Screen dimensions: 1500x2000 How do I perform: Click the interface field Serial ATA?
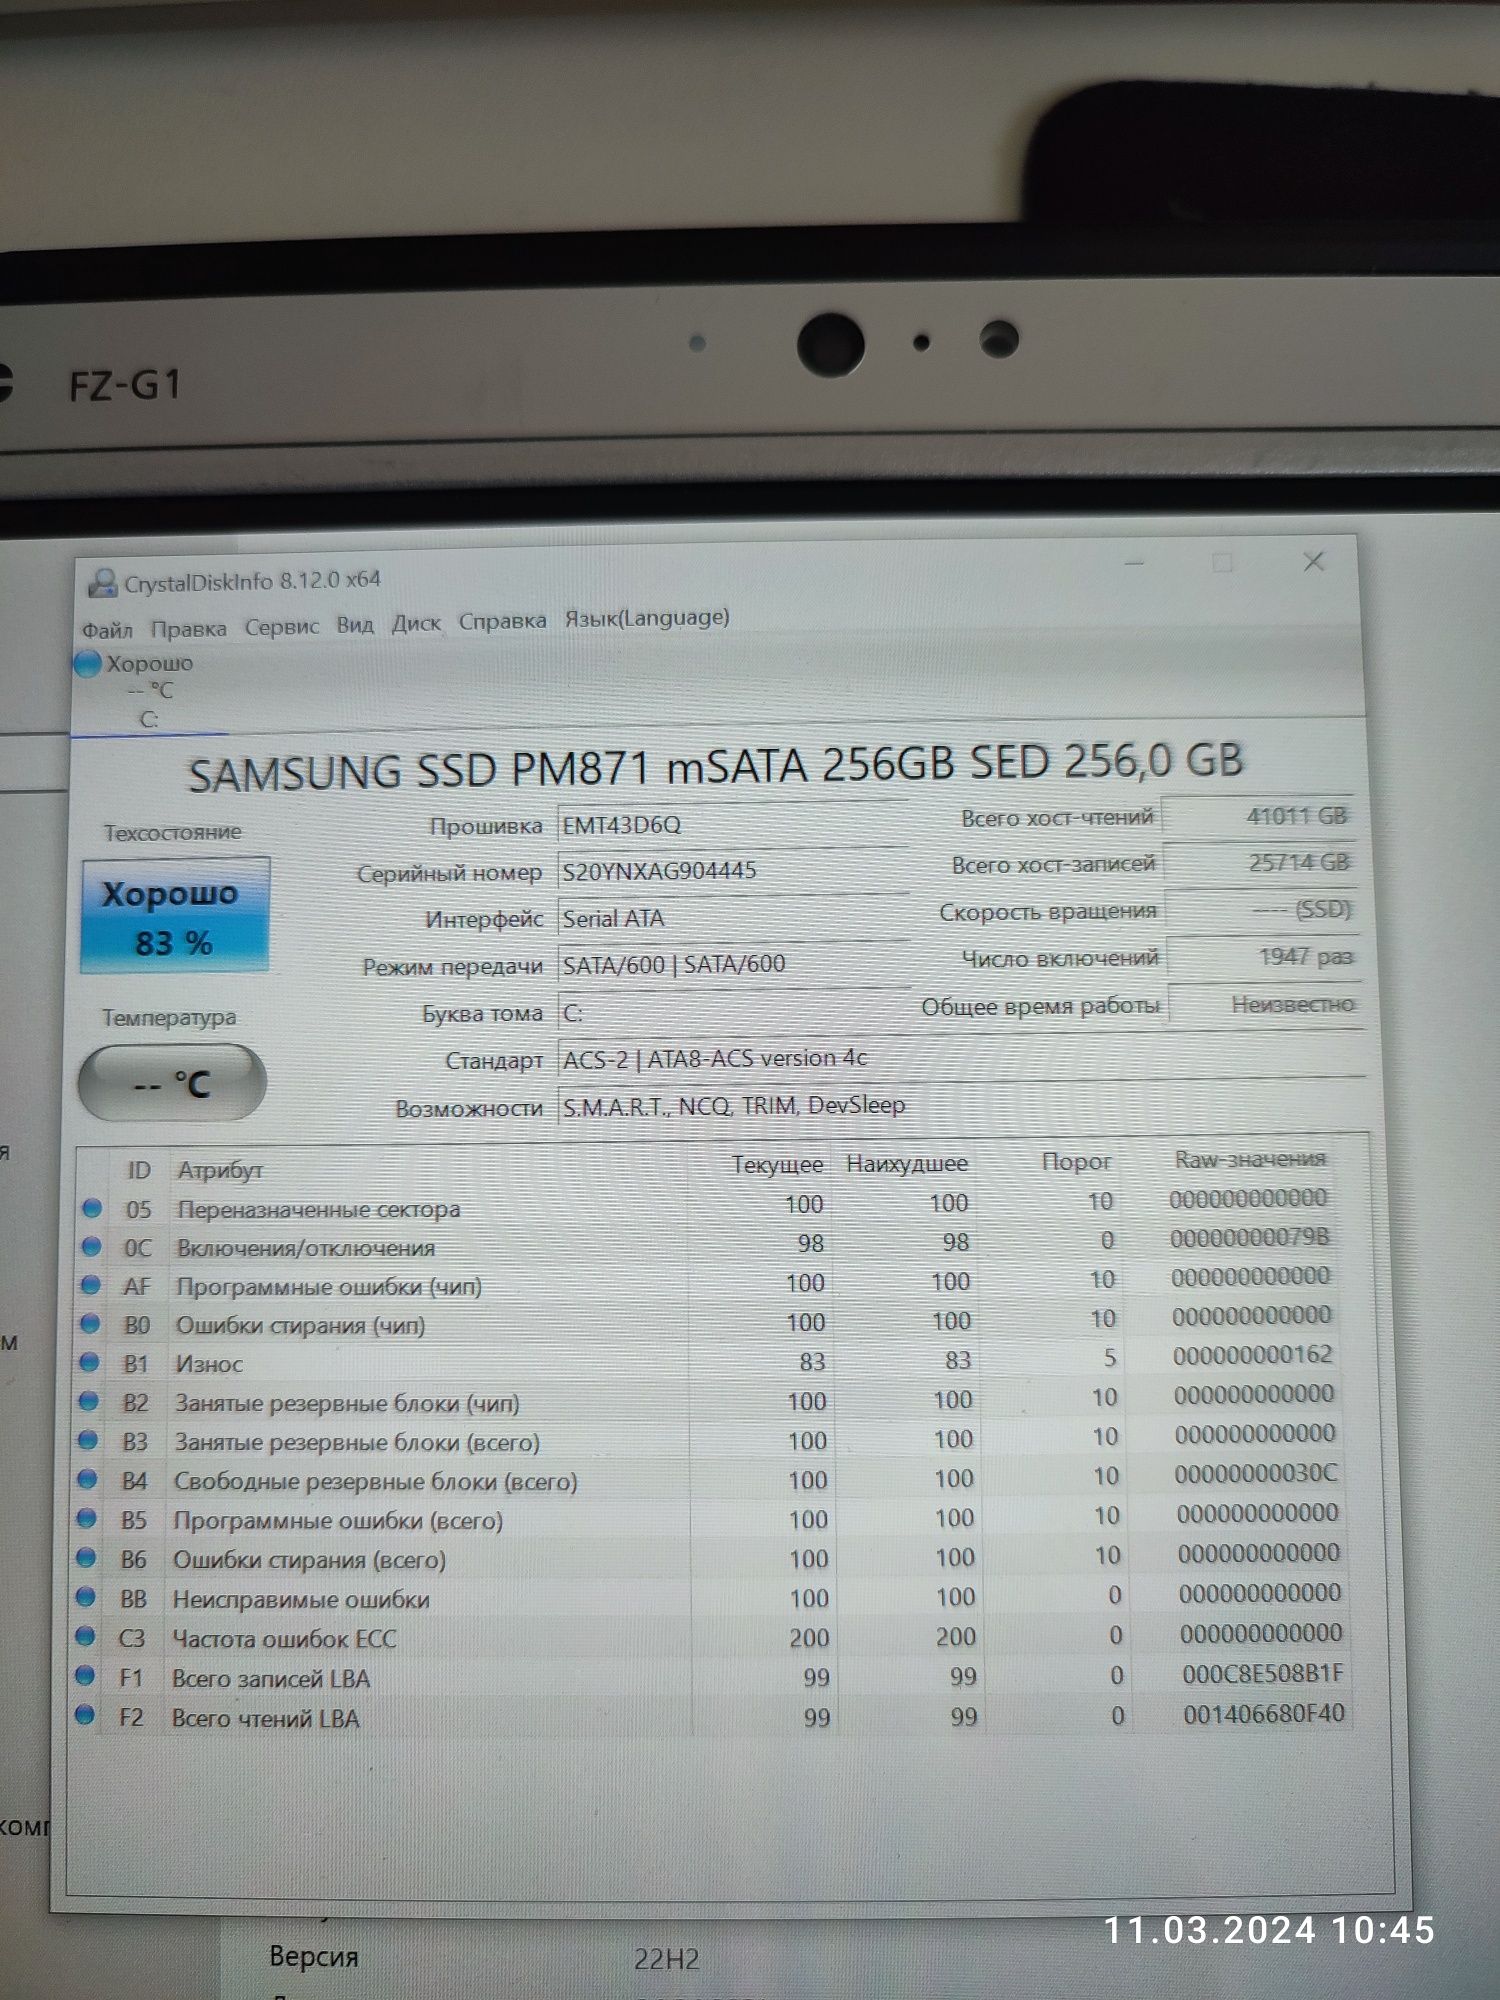(732, 917)
